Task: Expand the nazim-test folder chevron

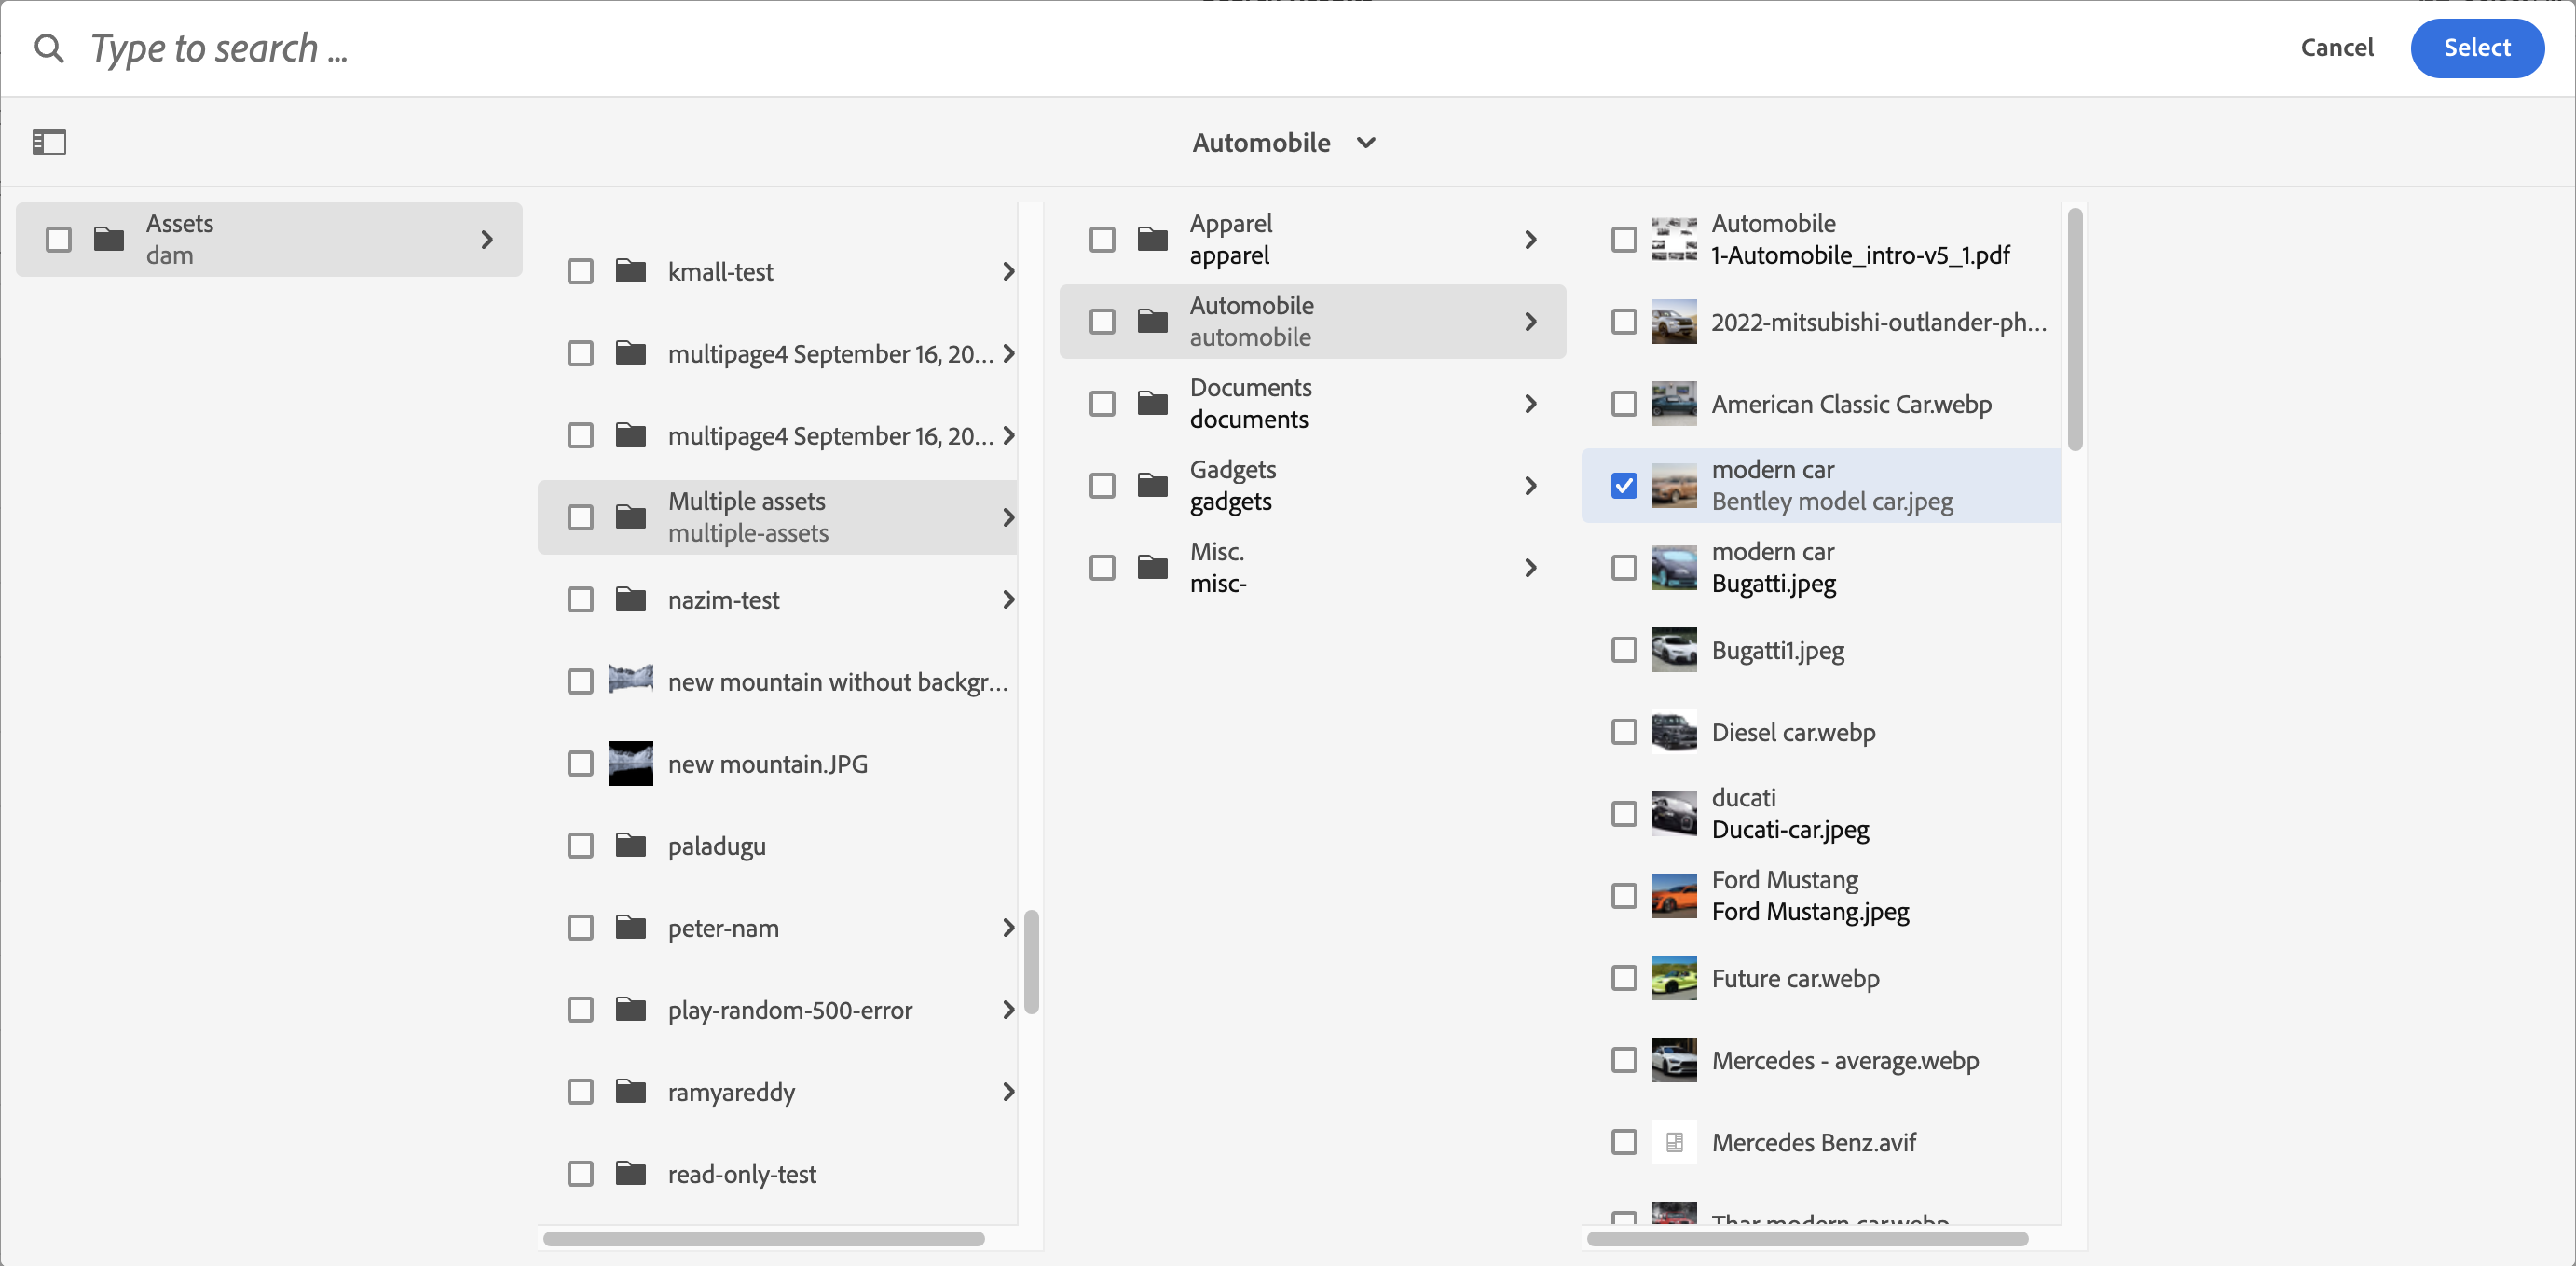Action: tap(1008, 599)
